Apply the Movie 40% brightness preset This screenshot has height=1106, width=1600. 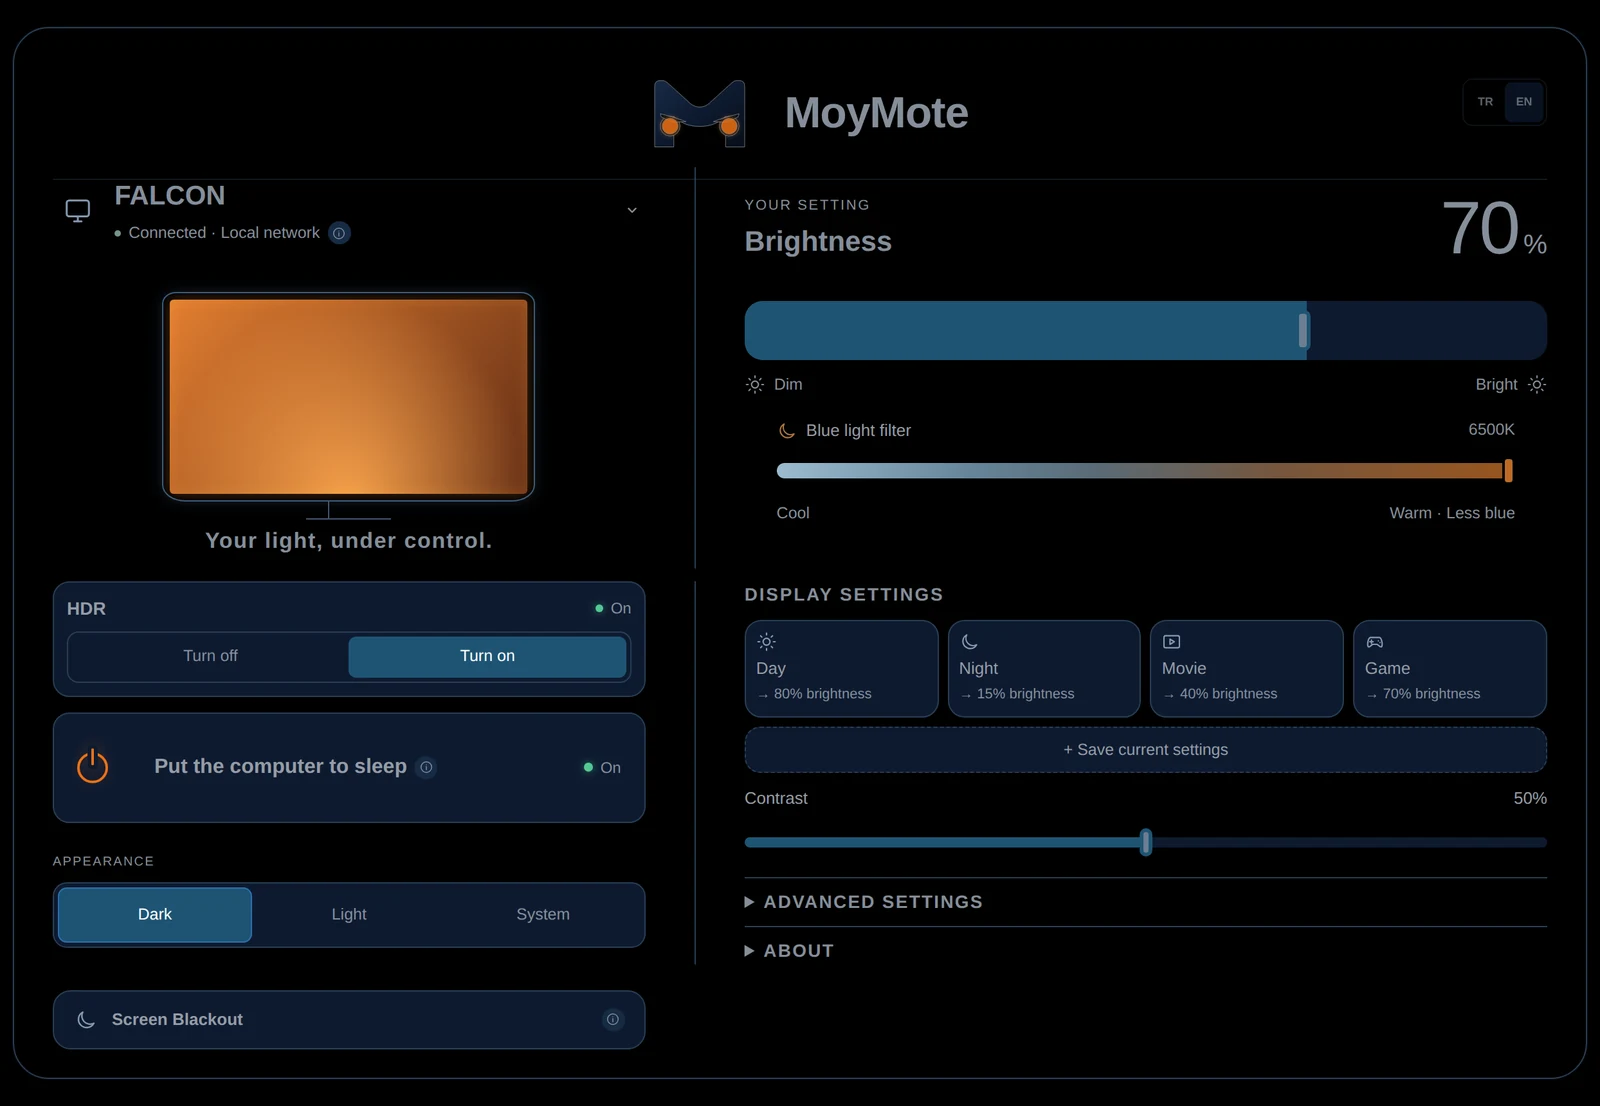click(1247, 668)
